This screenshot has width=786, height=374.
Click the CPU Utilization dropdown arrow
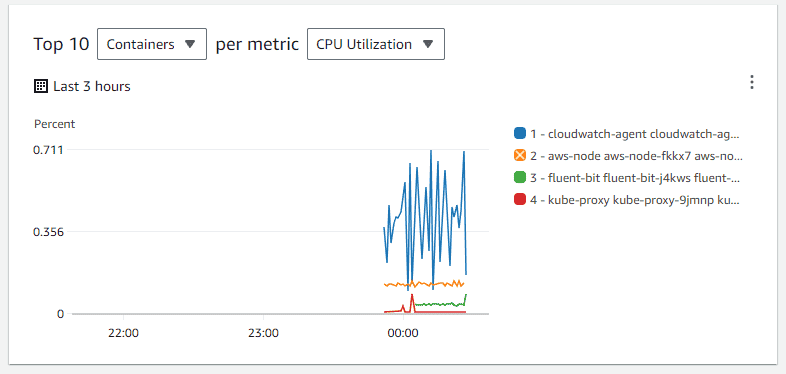coord(427,44)
